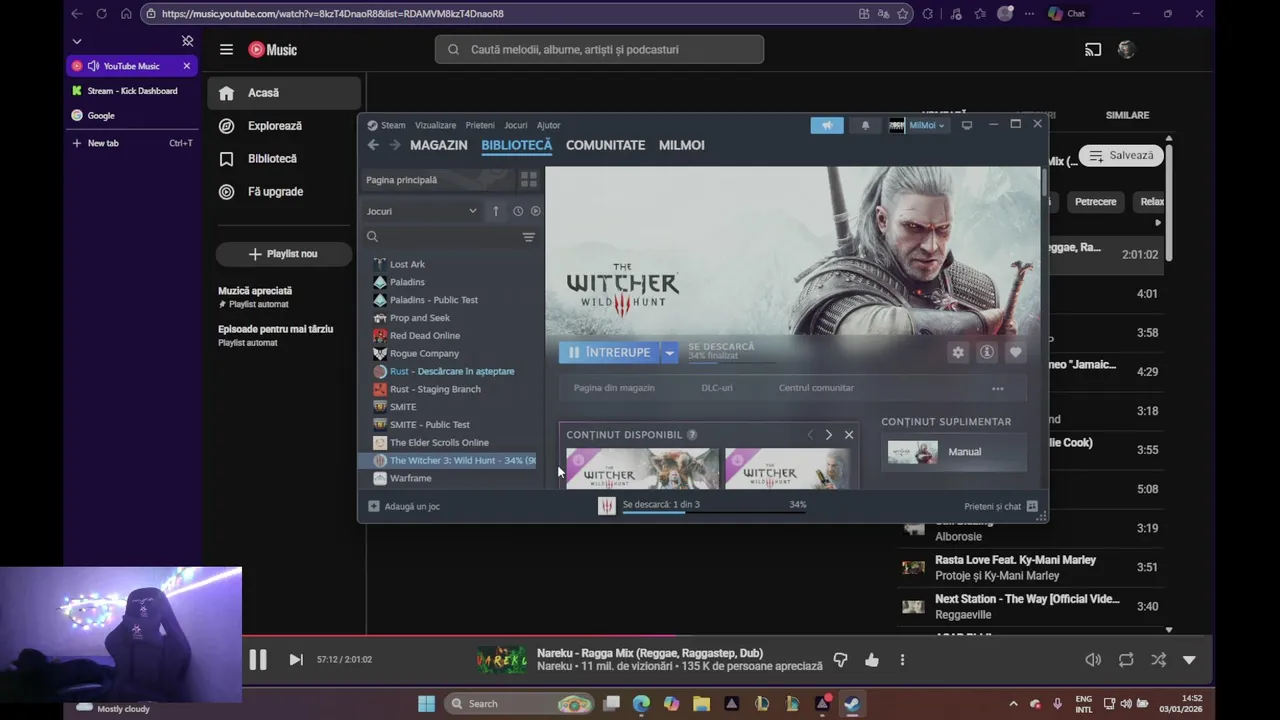The width and height of the screenshot is (1280, 720).
Task: Seek on YouTube Music red progress bar
Action: coord(640,635)
